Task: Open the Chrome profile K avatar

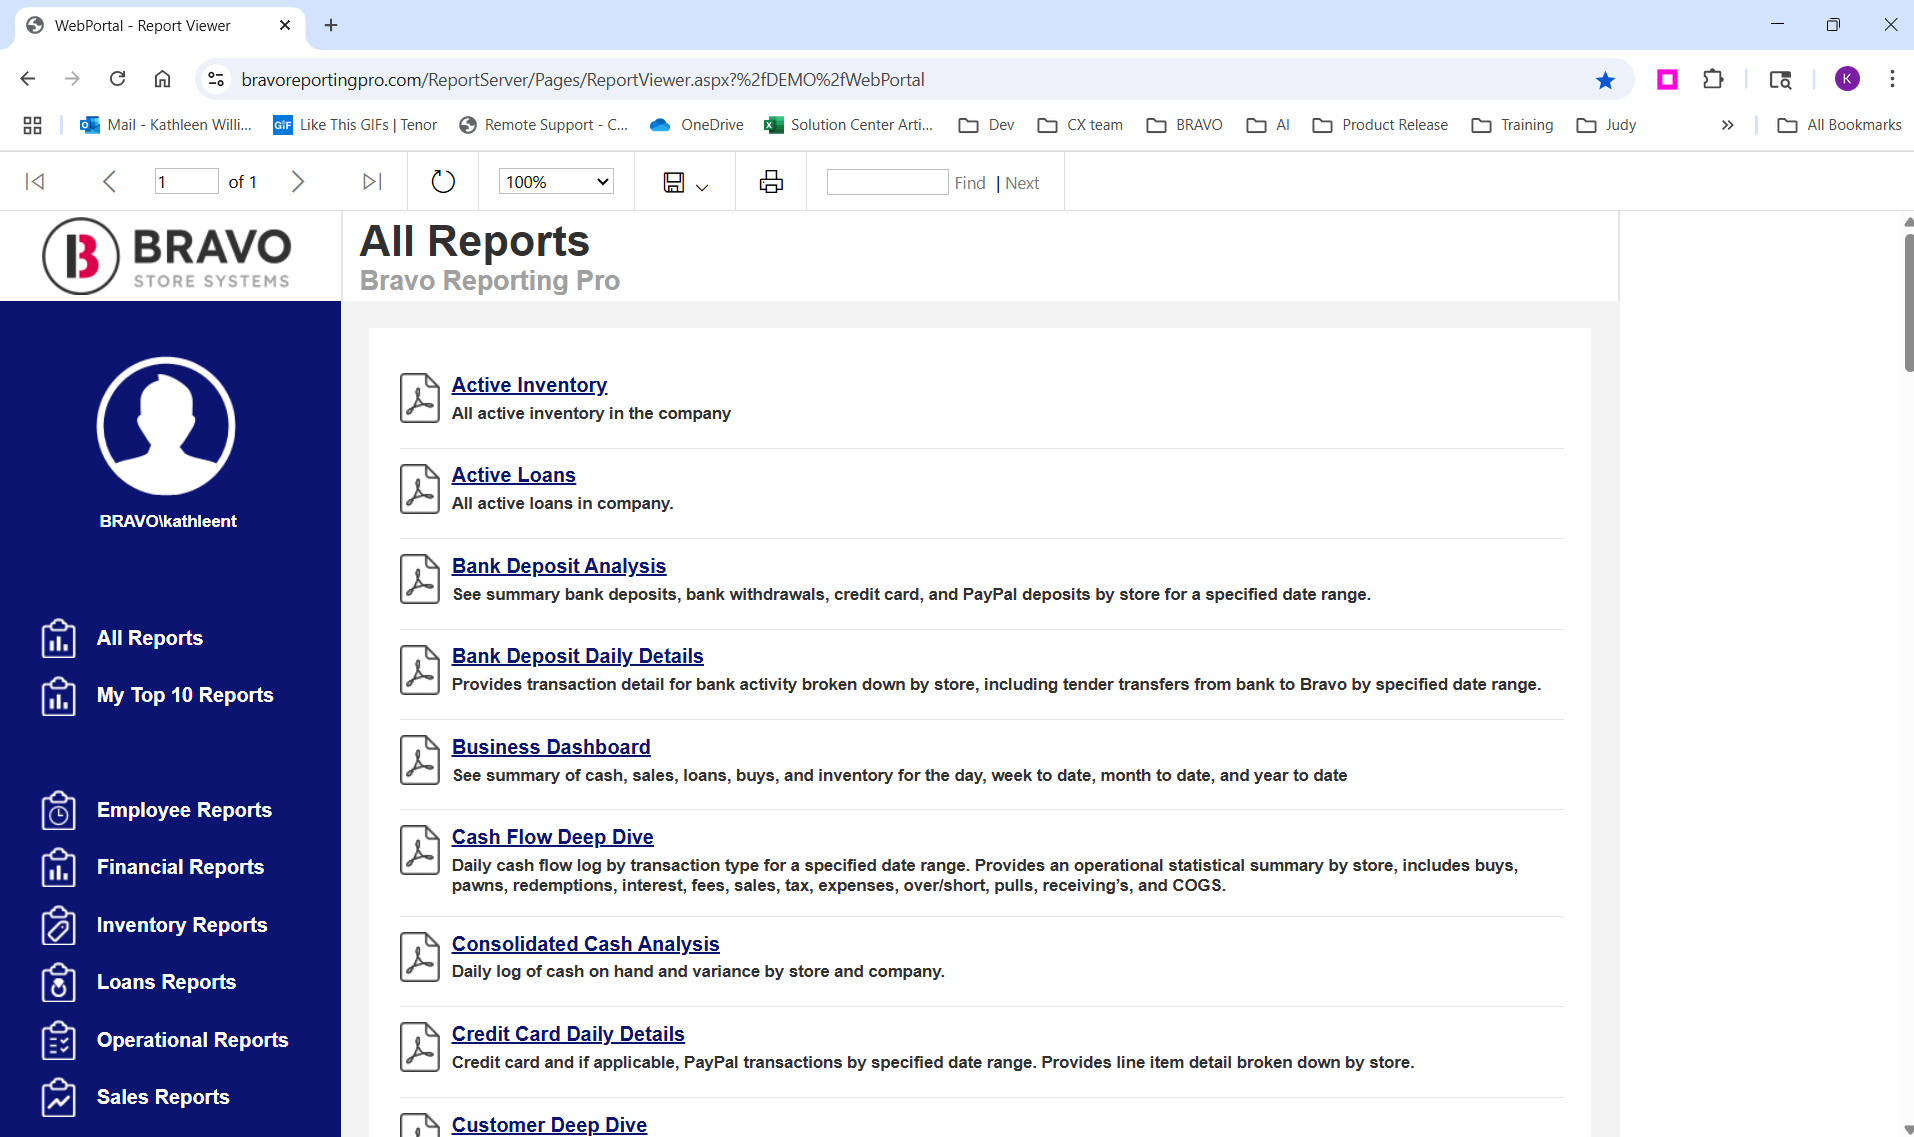Action: 1847,79
